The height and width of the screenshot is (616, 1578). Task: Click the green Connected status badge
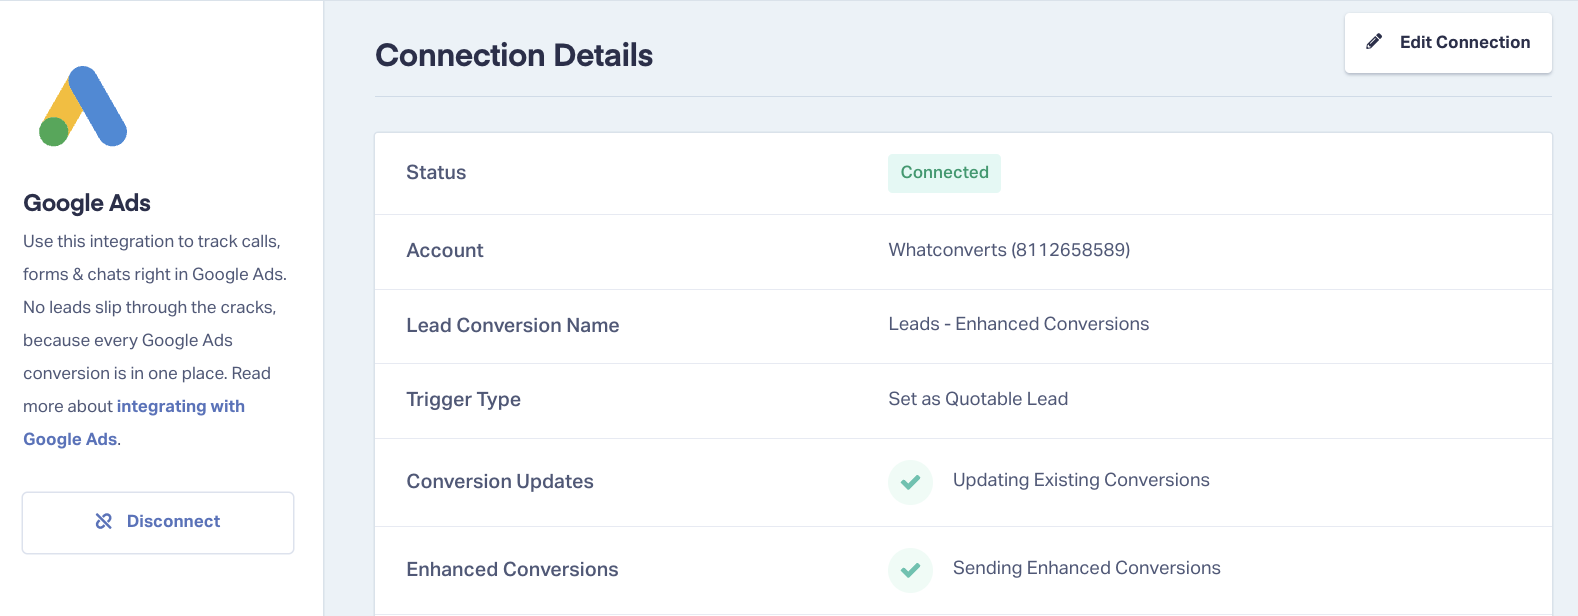point(944,173)
